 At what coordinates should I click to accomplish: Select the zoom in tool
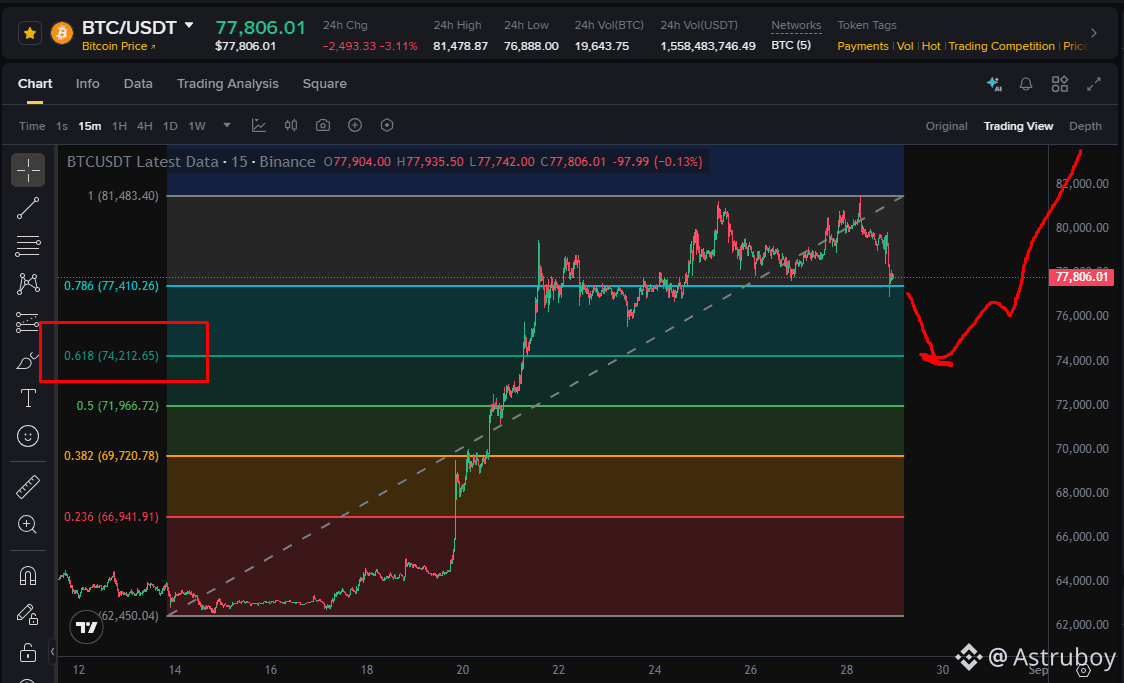coord(28,525)
